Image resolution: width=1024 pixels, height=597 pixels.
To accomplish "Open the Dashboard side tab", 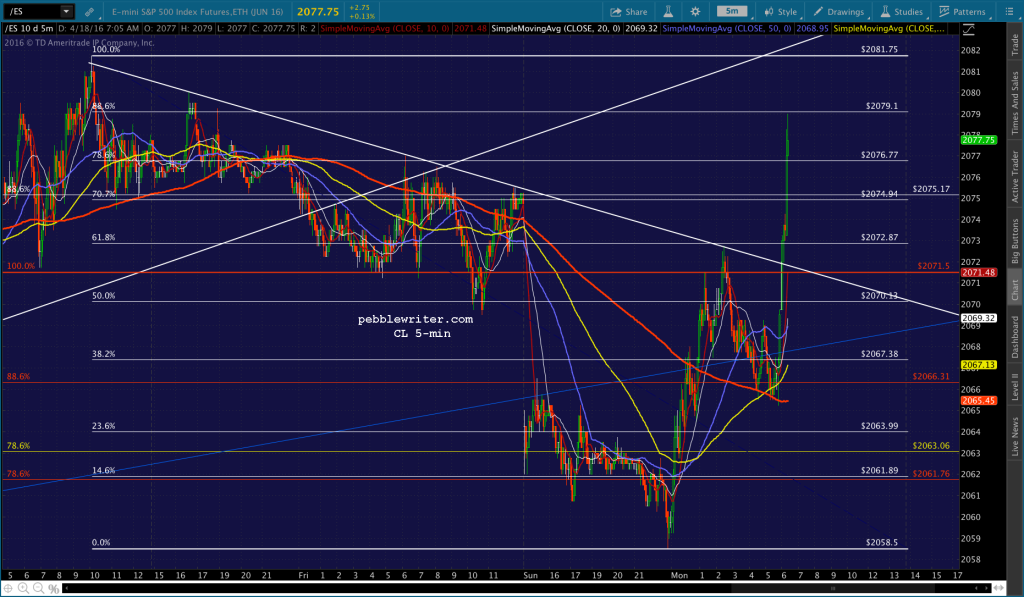I will click(x=1015, y=336).
